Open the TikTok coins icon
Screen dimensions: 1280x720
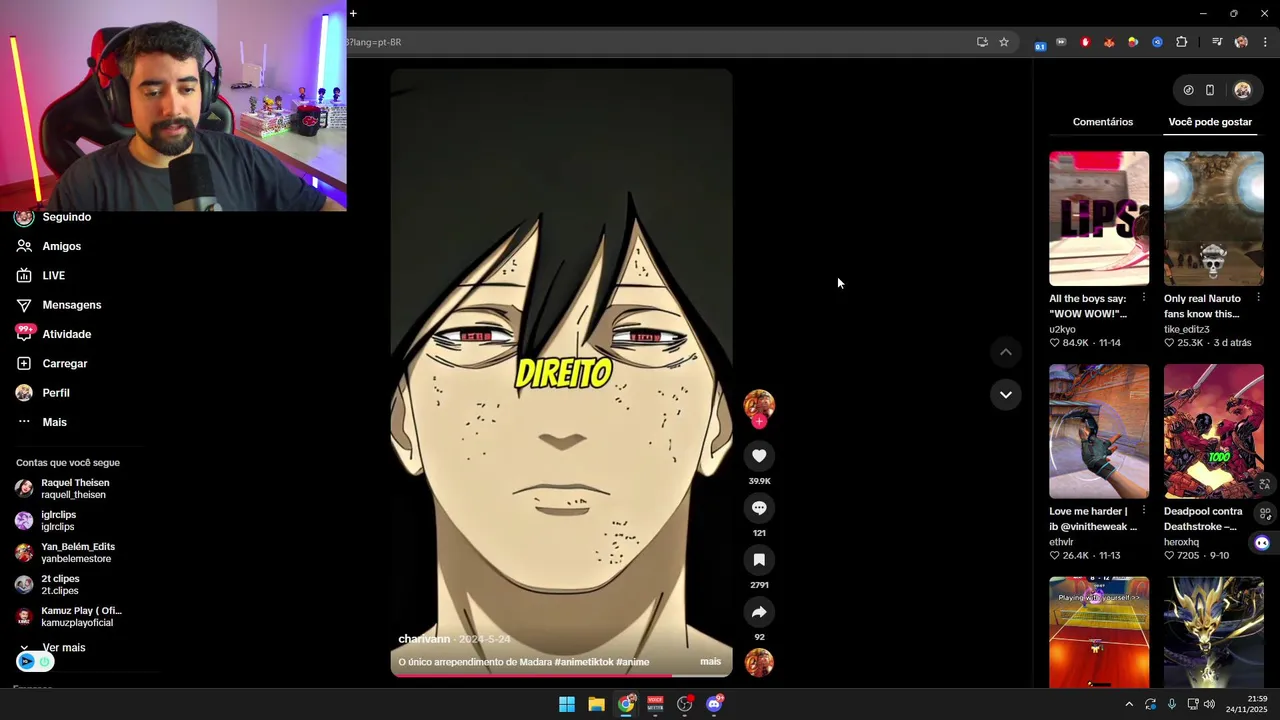1188,90
